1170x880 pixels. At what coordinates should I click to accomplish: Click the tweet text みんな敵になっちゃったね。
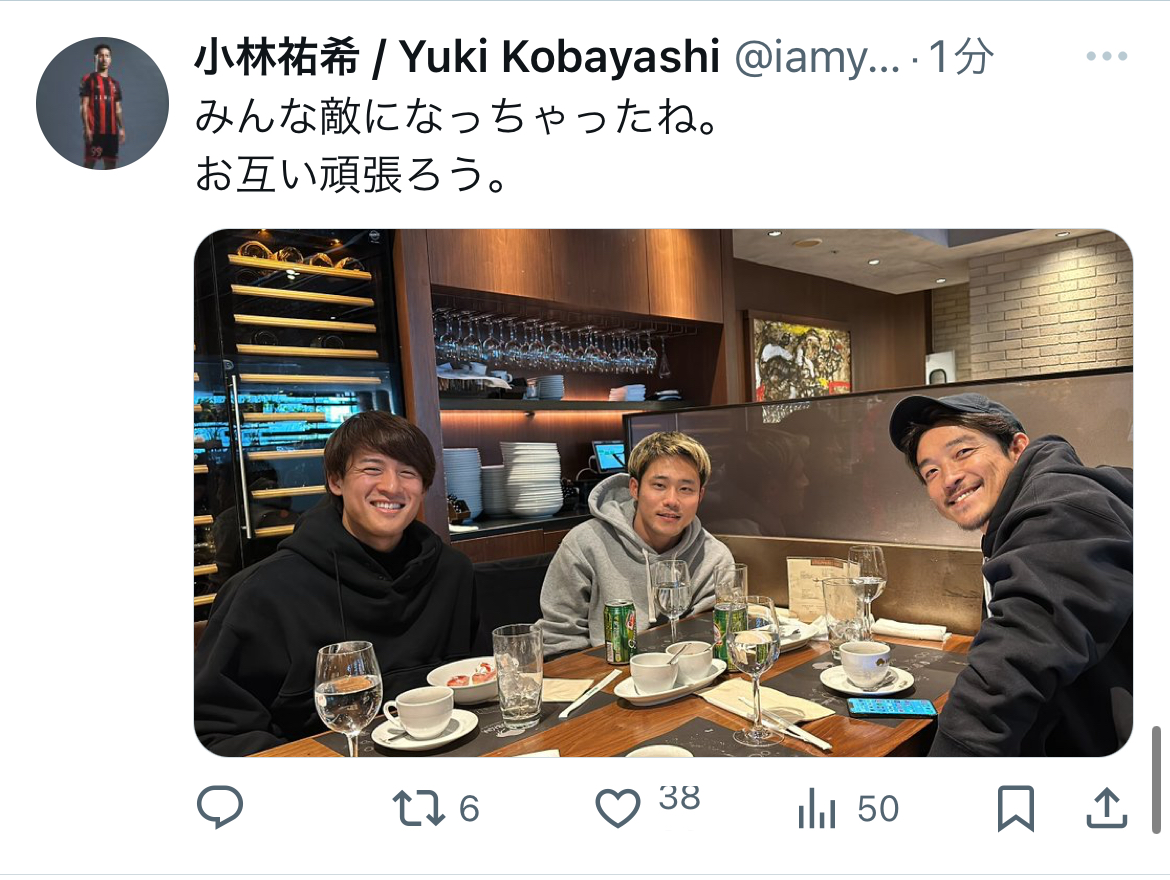457,118
